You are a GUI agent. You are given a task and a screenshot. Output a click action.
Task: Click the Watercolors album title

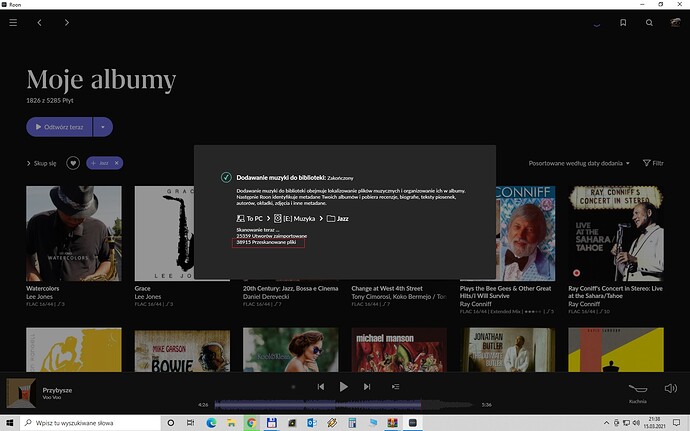point(43,288)
